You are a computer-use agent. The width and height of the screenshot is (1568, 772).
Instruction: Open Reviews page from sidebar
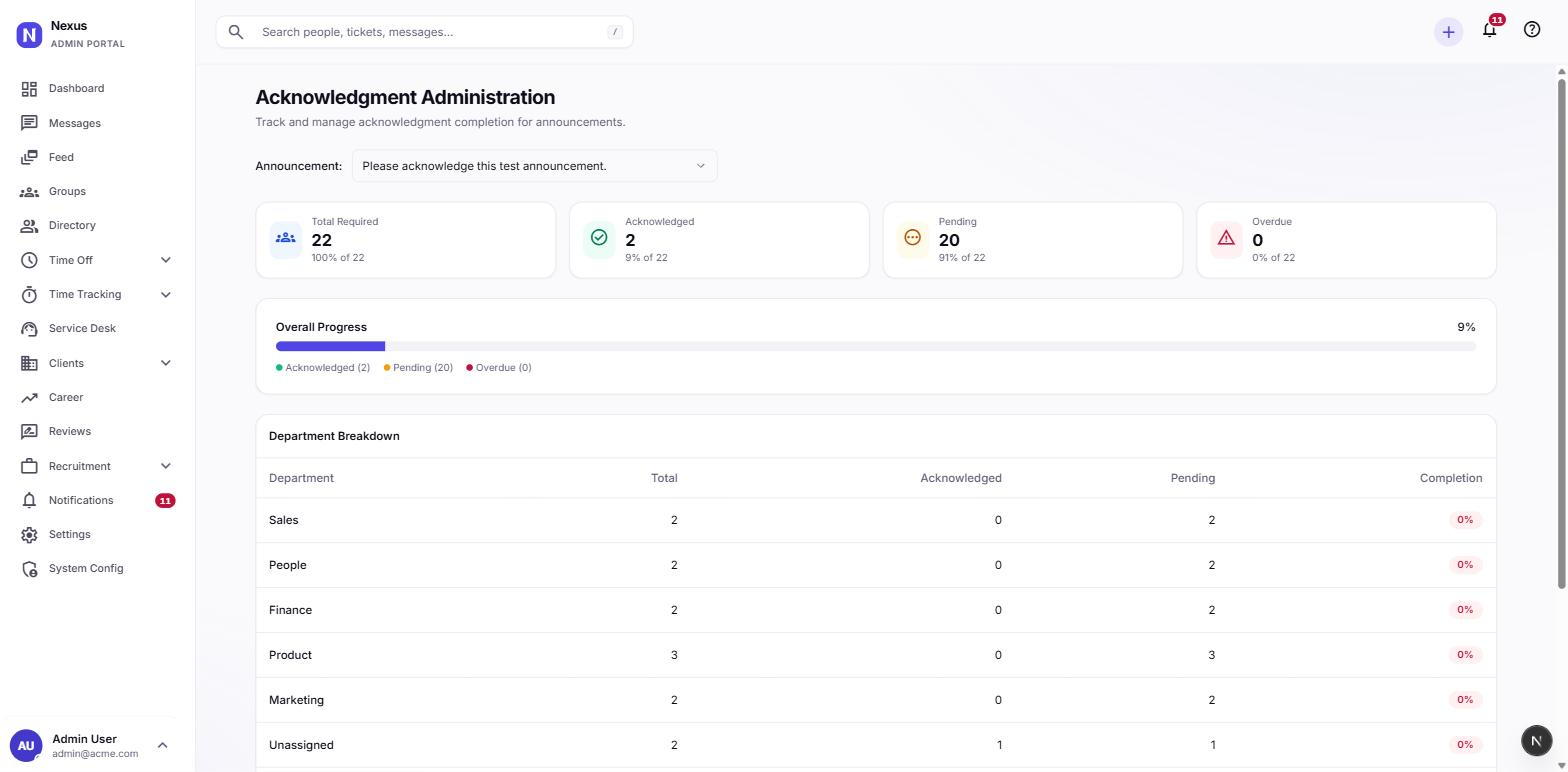[x=97, y=431]
